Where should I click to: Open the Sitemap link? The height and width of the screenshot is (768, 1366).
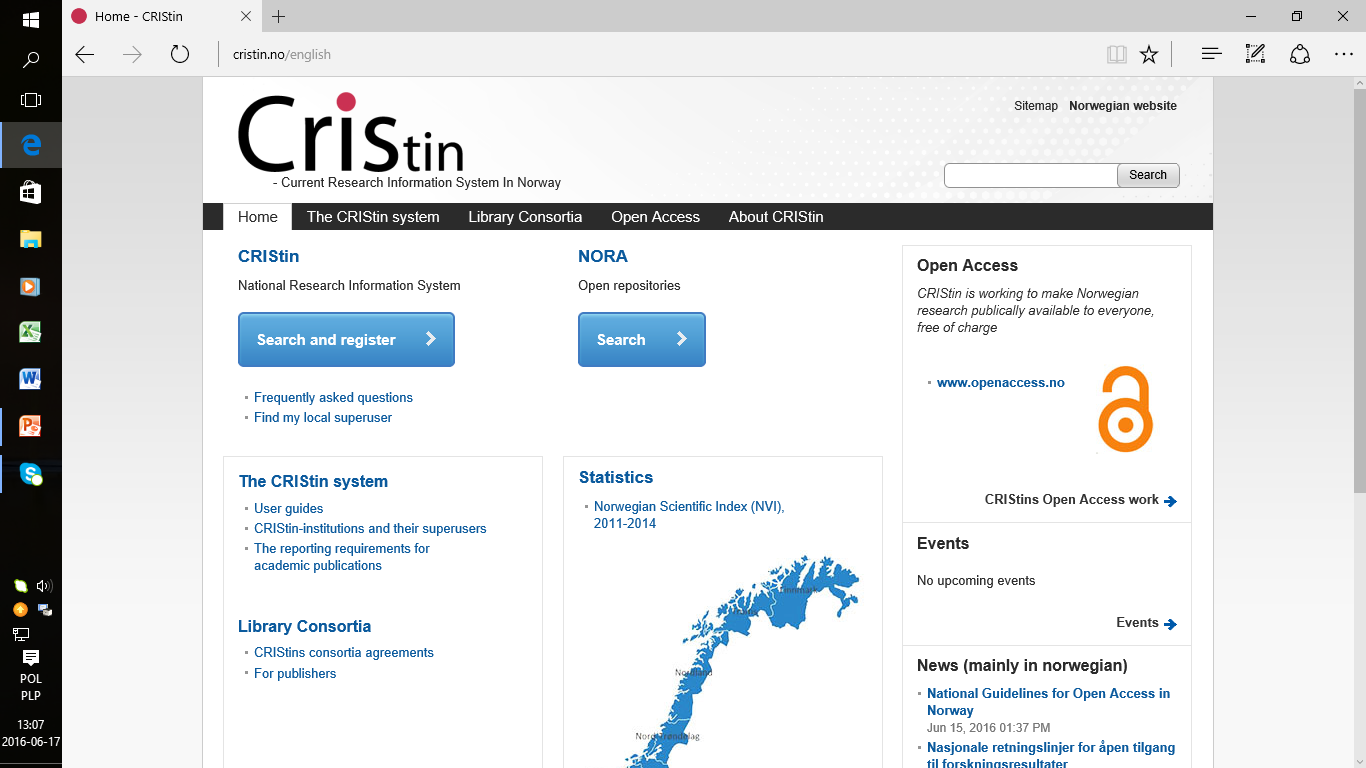[x=1036, y=106]
